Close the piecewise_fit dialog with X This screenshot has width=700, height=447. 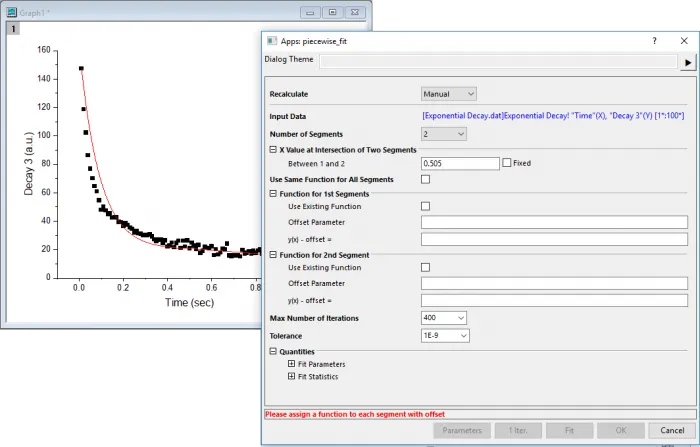pos(684,41)
